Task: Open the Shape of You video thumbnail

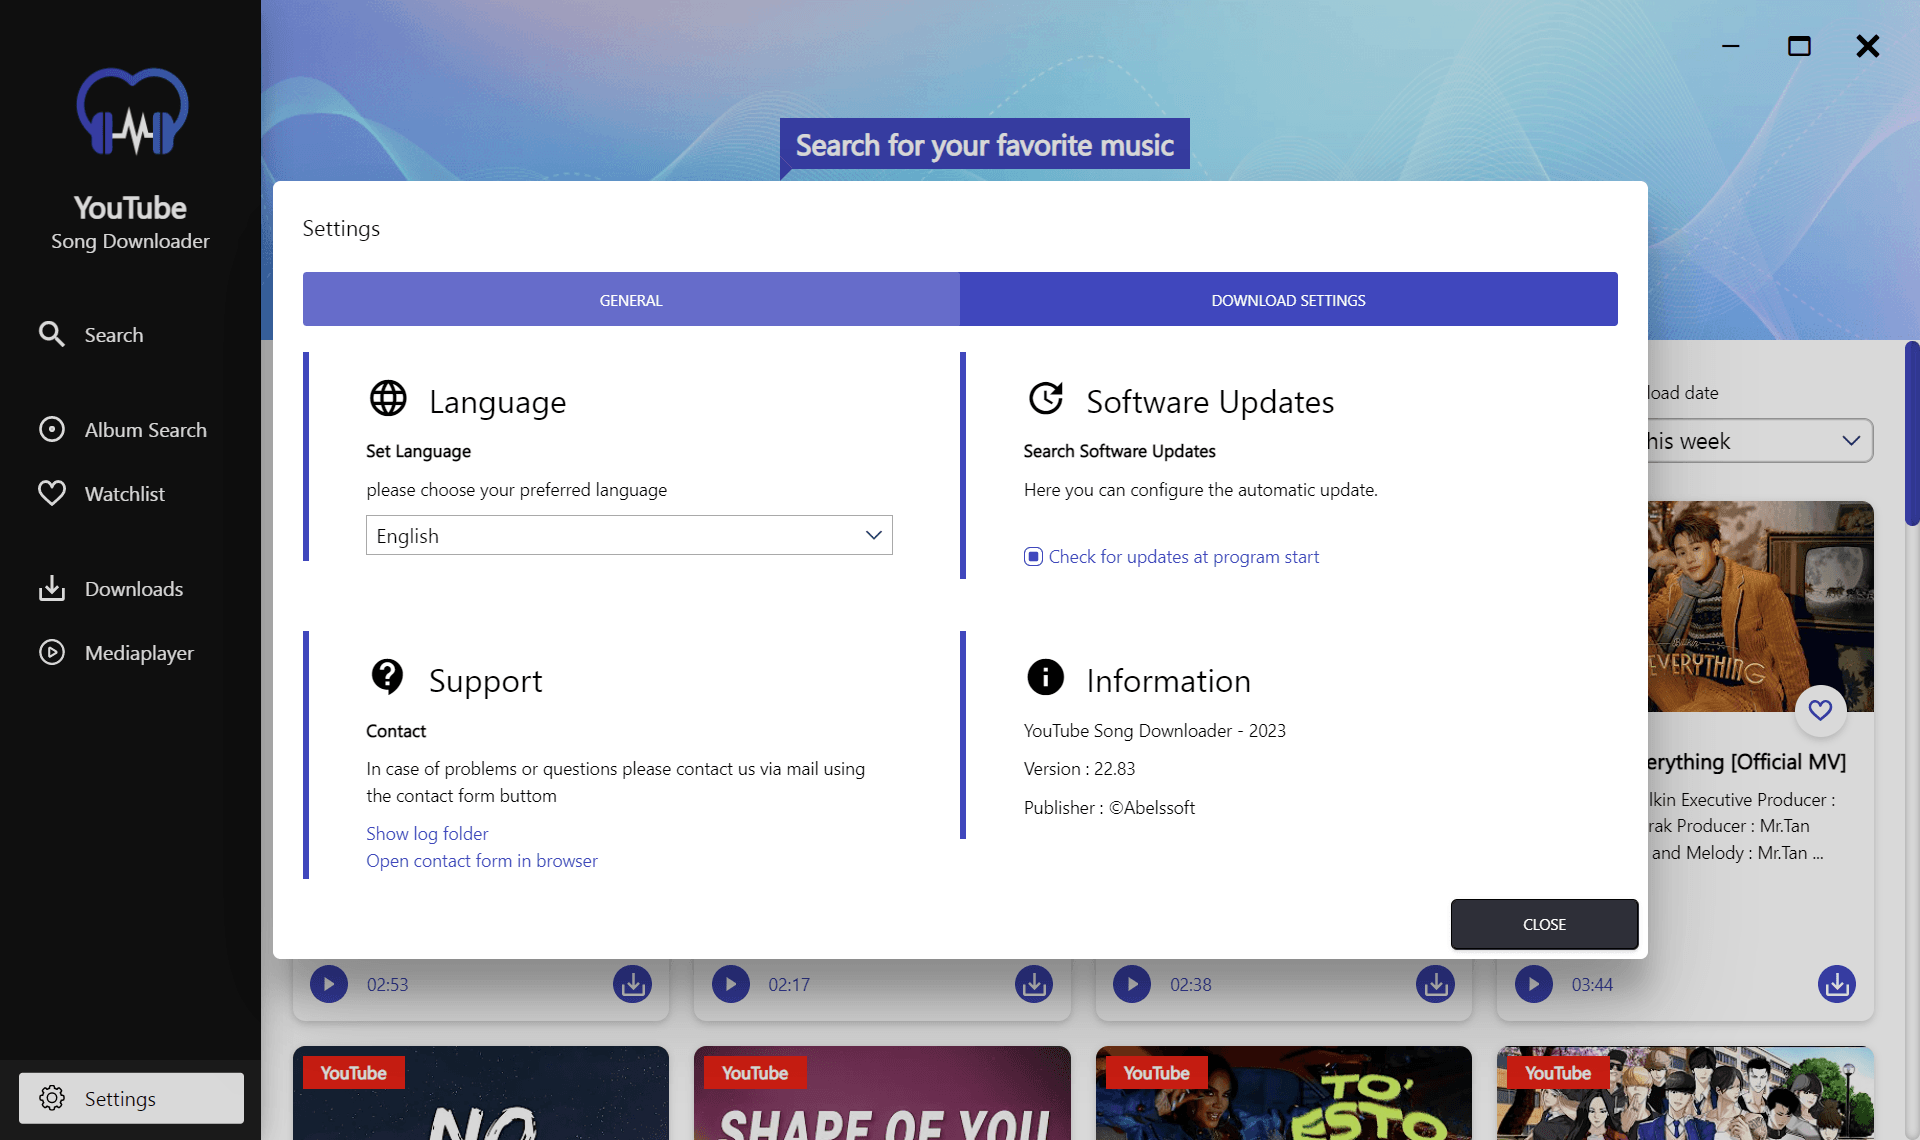Action: [x=882, y=1093]
